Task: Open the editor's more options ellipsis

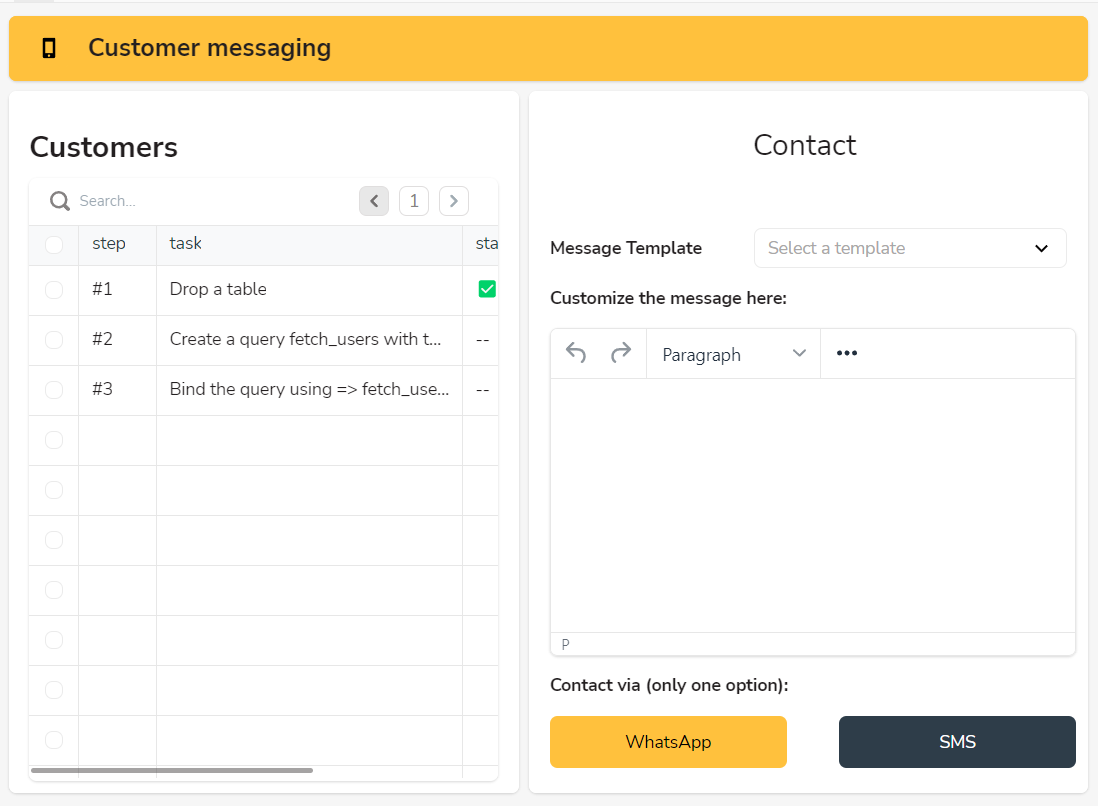Action: click(847, 354)
